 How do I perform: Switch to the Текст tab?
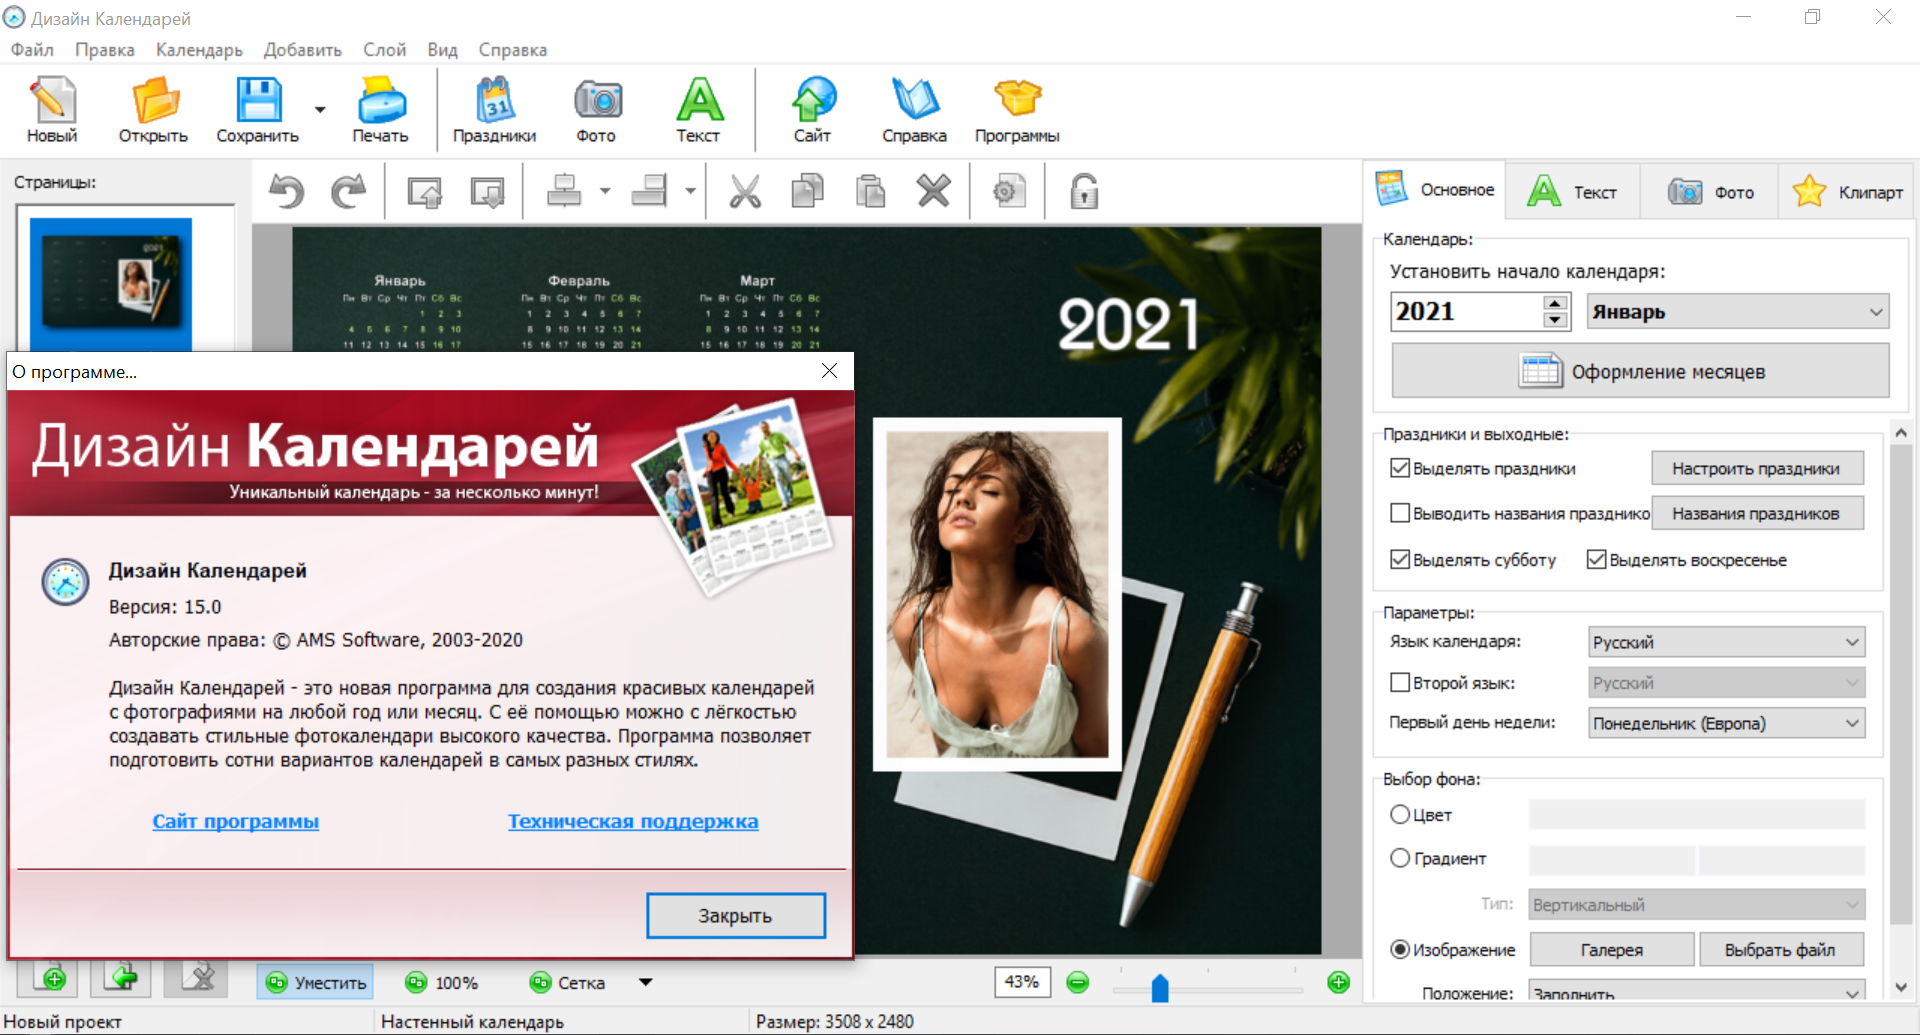point(1572,191)
